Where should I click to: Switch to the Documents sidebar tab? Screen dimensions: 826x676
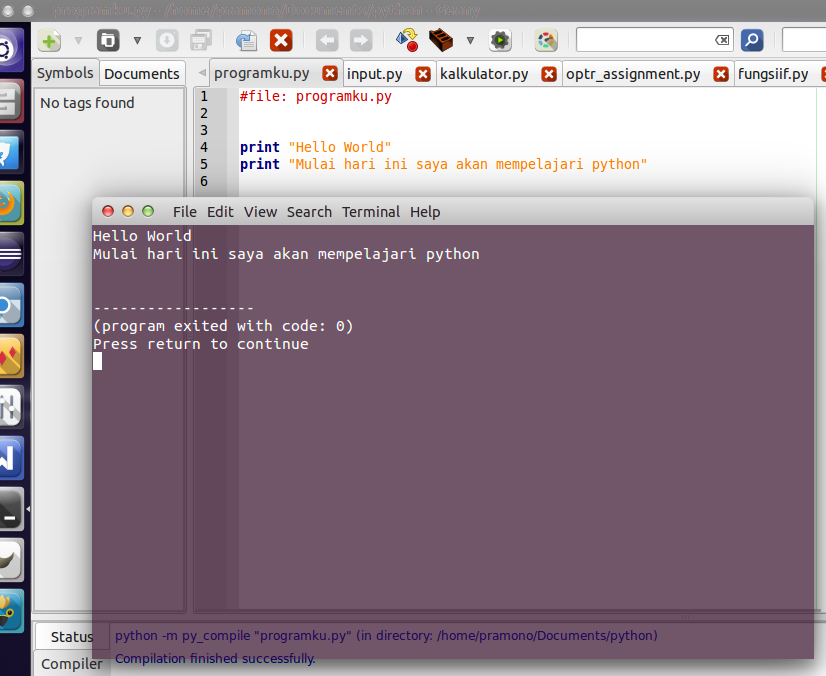coord(142,74)
